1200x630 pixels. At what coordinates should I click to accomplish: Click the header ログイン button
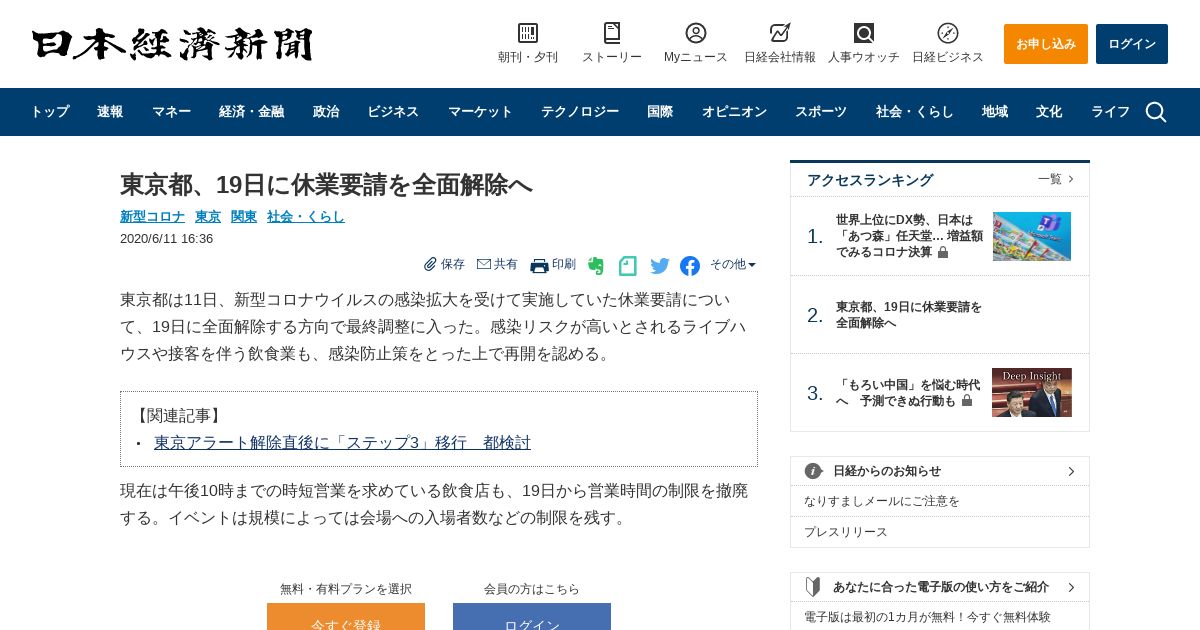tap(1132, 44)
